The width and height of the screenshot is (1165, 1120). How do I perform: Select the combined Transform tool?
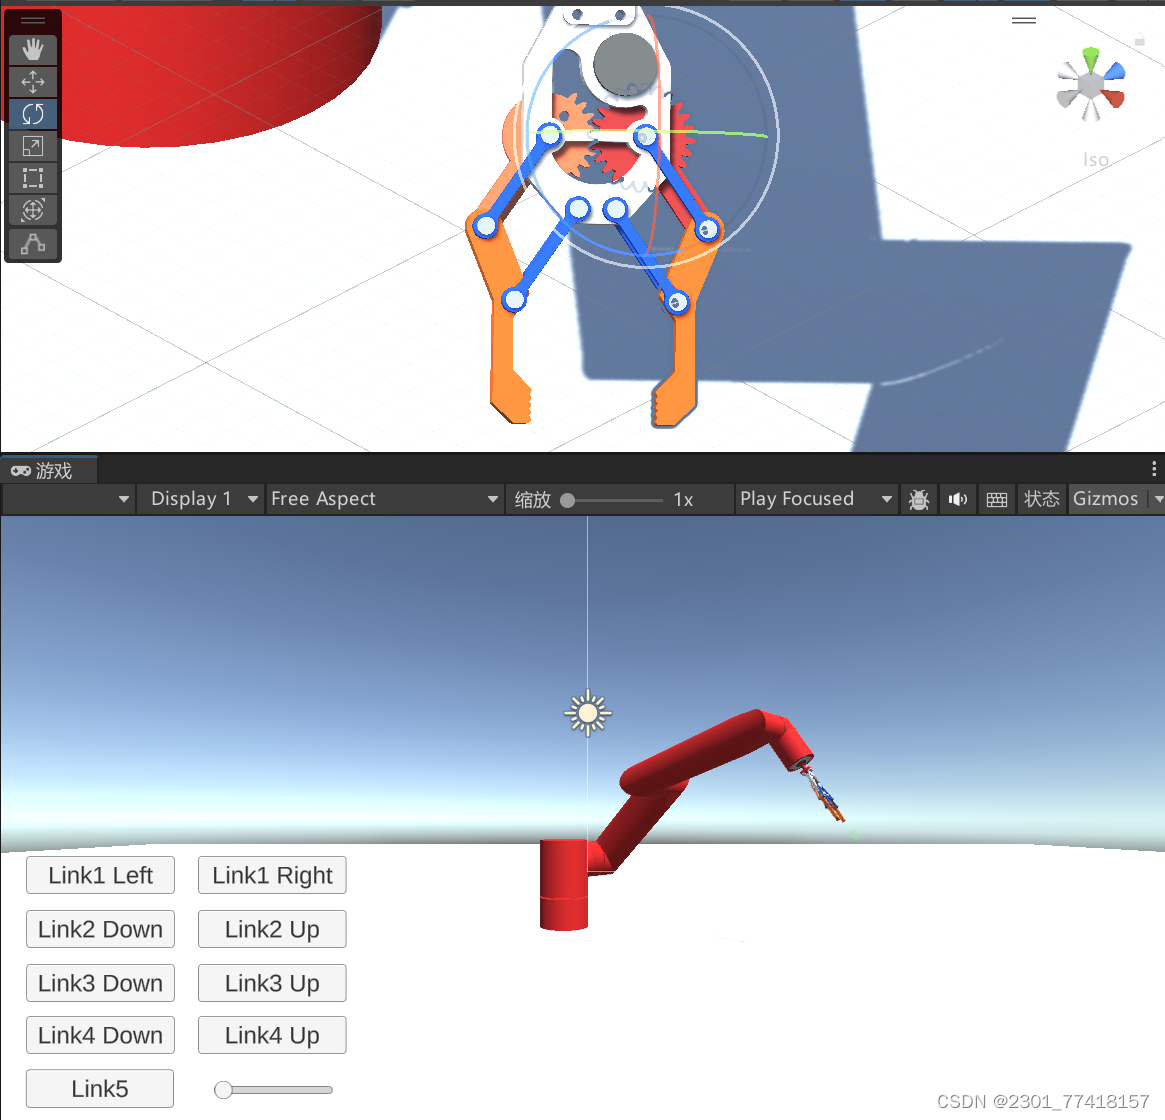click(33, 210)
